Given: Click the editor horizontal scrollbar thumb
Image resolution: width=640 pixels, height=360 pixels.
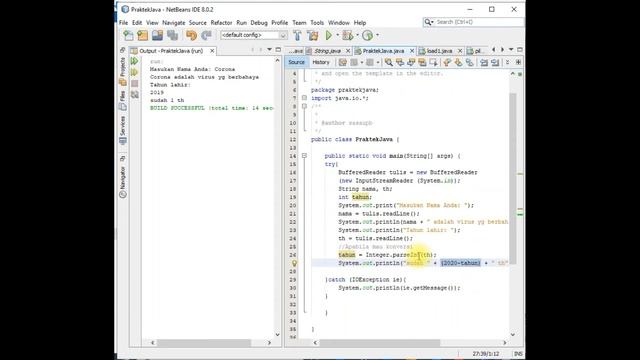Looking at the screenshot, I should click(x=380, y=343).
